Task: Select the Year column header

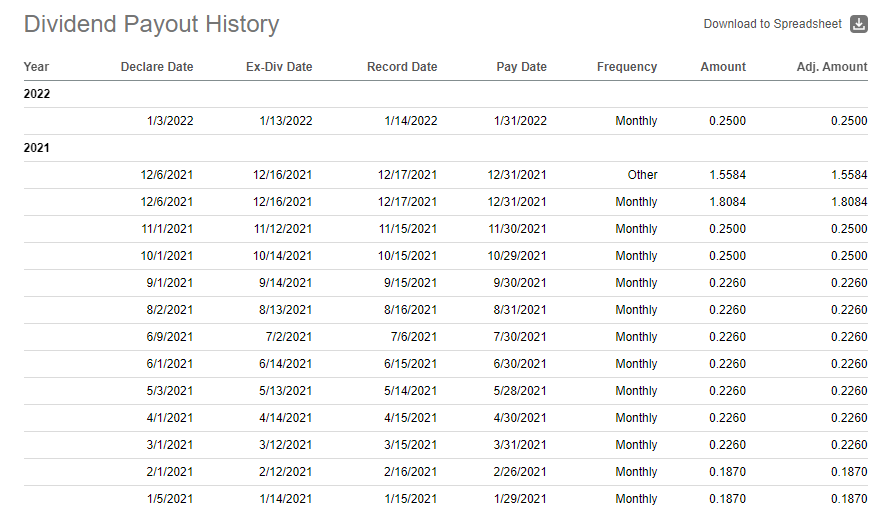Action: [x=36, y=67]
